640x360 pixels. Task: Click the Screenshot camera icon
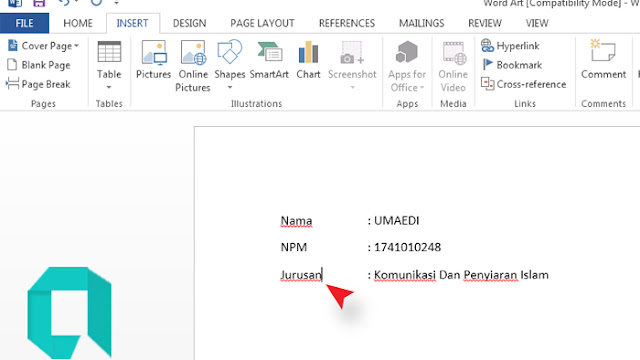pos(351,53)
